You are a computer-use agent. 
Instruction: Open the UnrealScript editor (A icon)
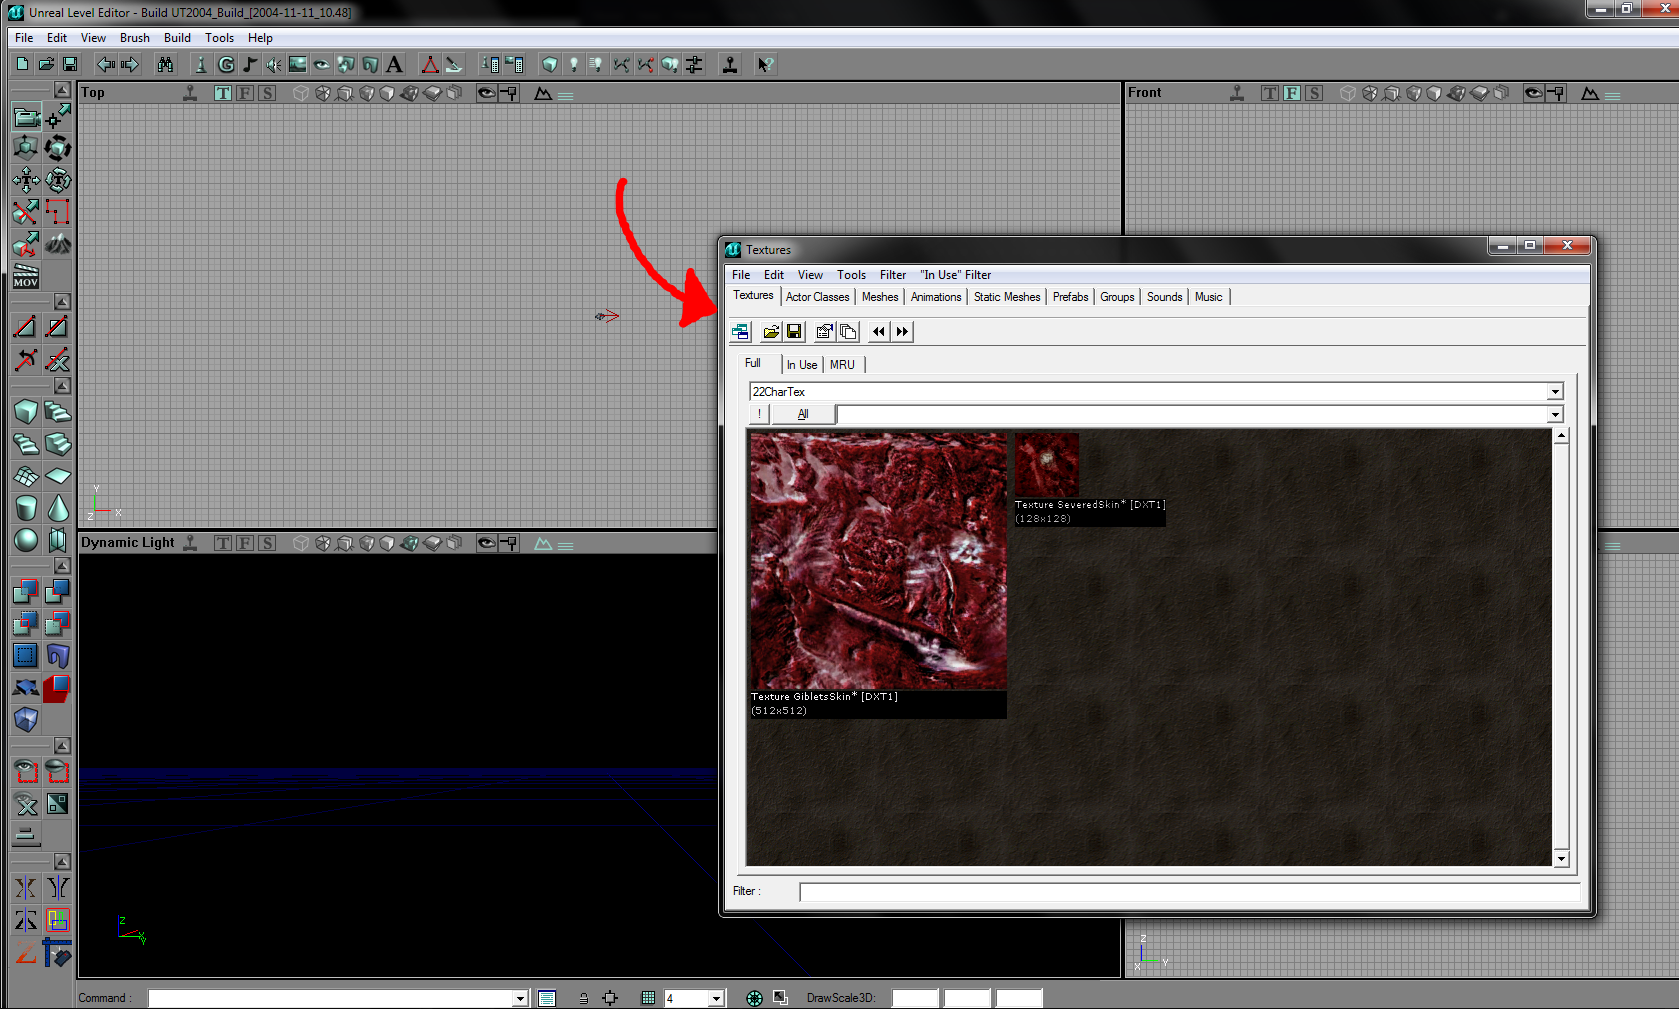pyautogui.click(x=394, y=64)
